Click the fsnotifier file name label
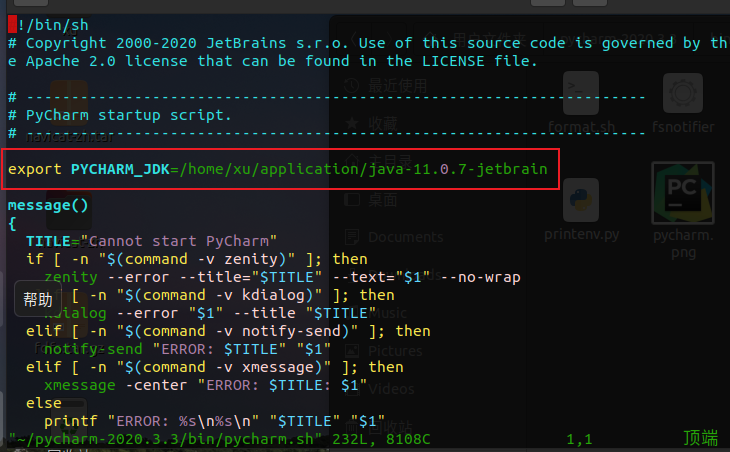730x452 pixels. pyautogui.click(x=683, y=127)
